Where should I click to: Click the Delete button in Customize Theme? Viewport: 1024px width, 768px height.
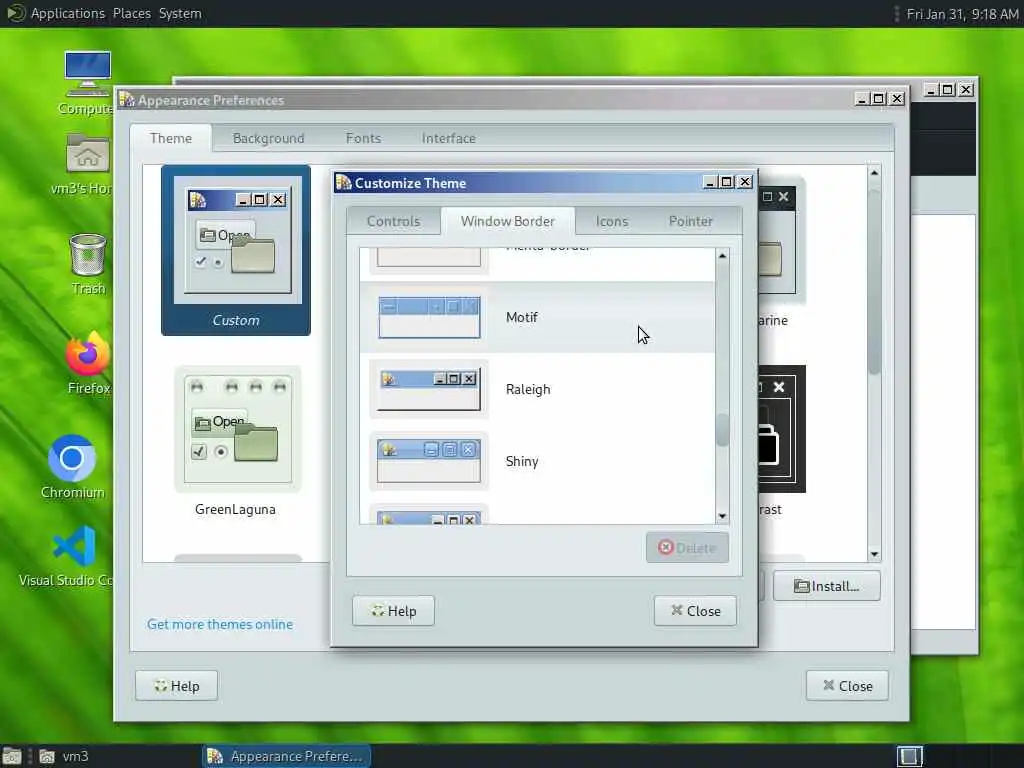(x=687, y=547)
